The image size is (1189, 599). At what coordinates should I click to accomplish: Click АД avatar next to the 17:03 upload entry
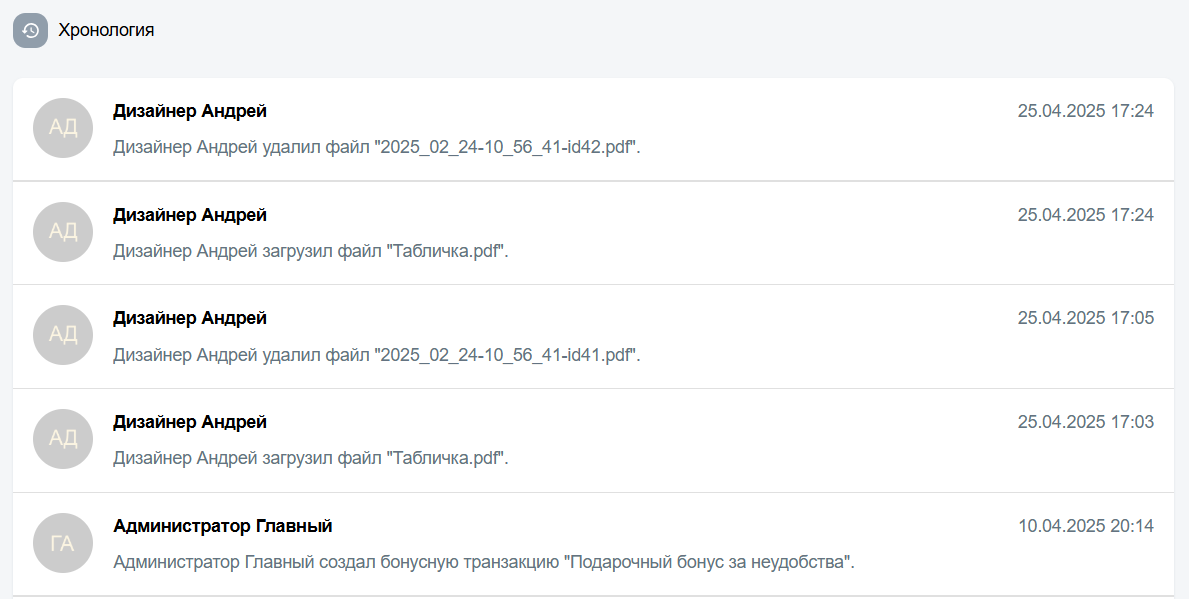click(x=63, y=439)
